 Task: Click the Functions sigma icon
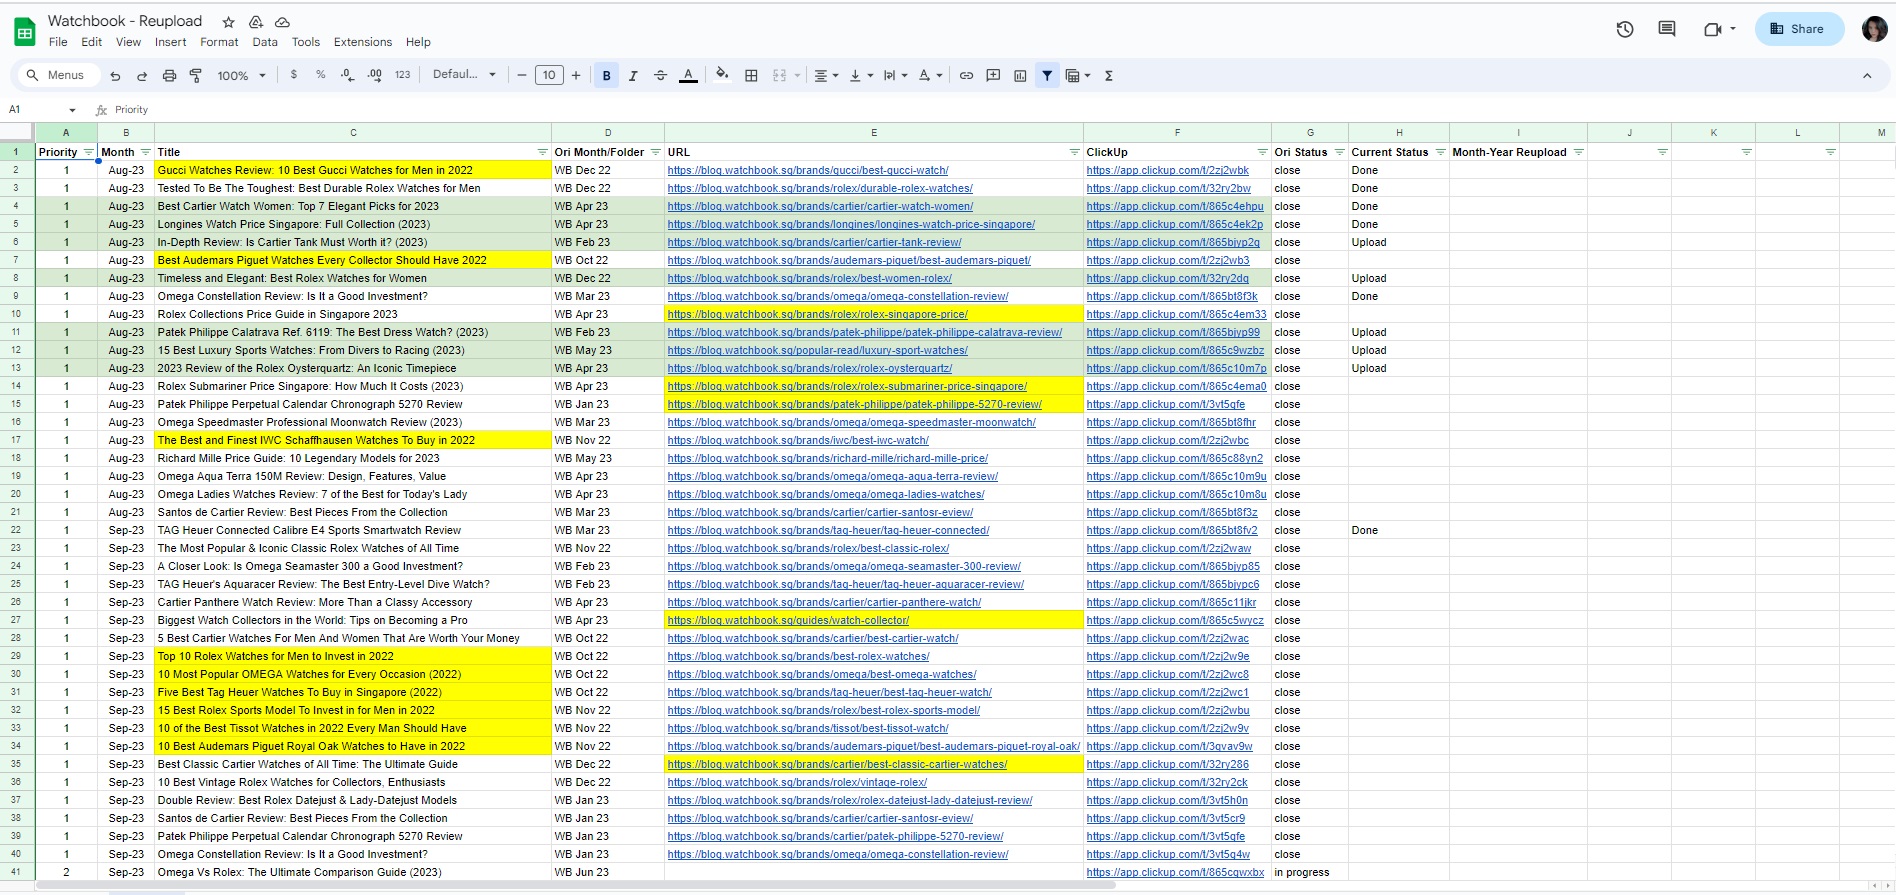(x=1108, y=75)
